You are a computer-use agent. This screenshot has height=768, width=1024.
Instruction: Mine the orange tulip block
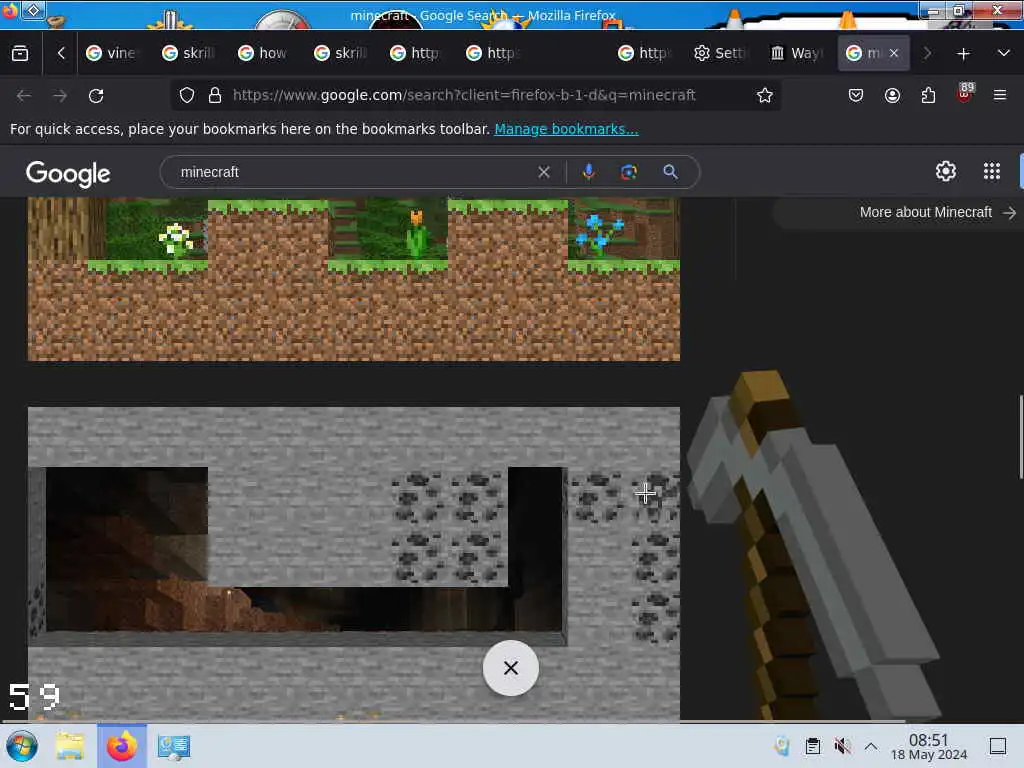416,233
